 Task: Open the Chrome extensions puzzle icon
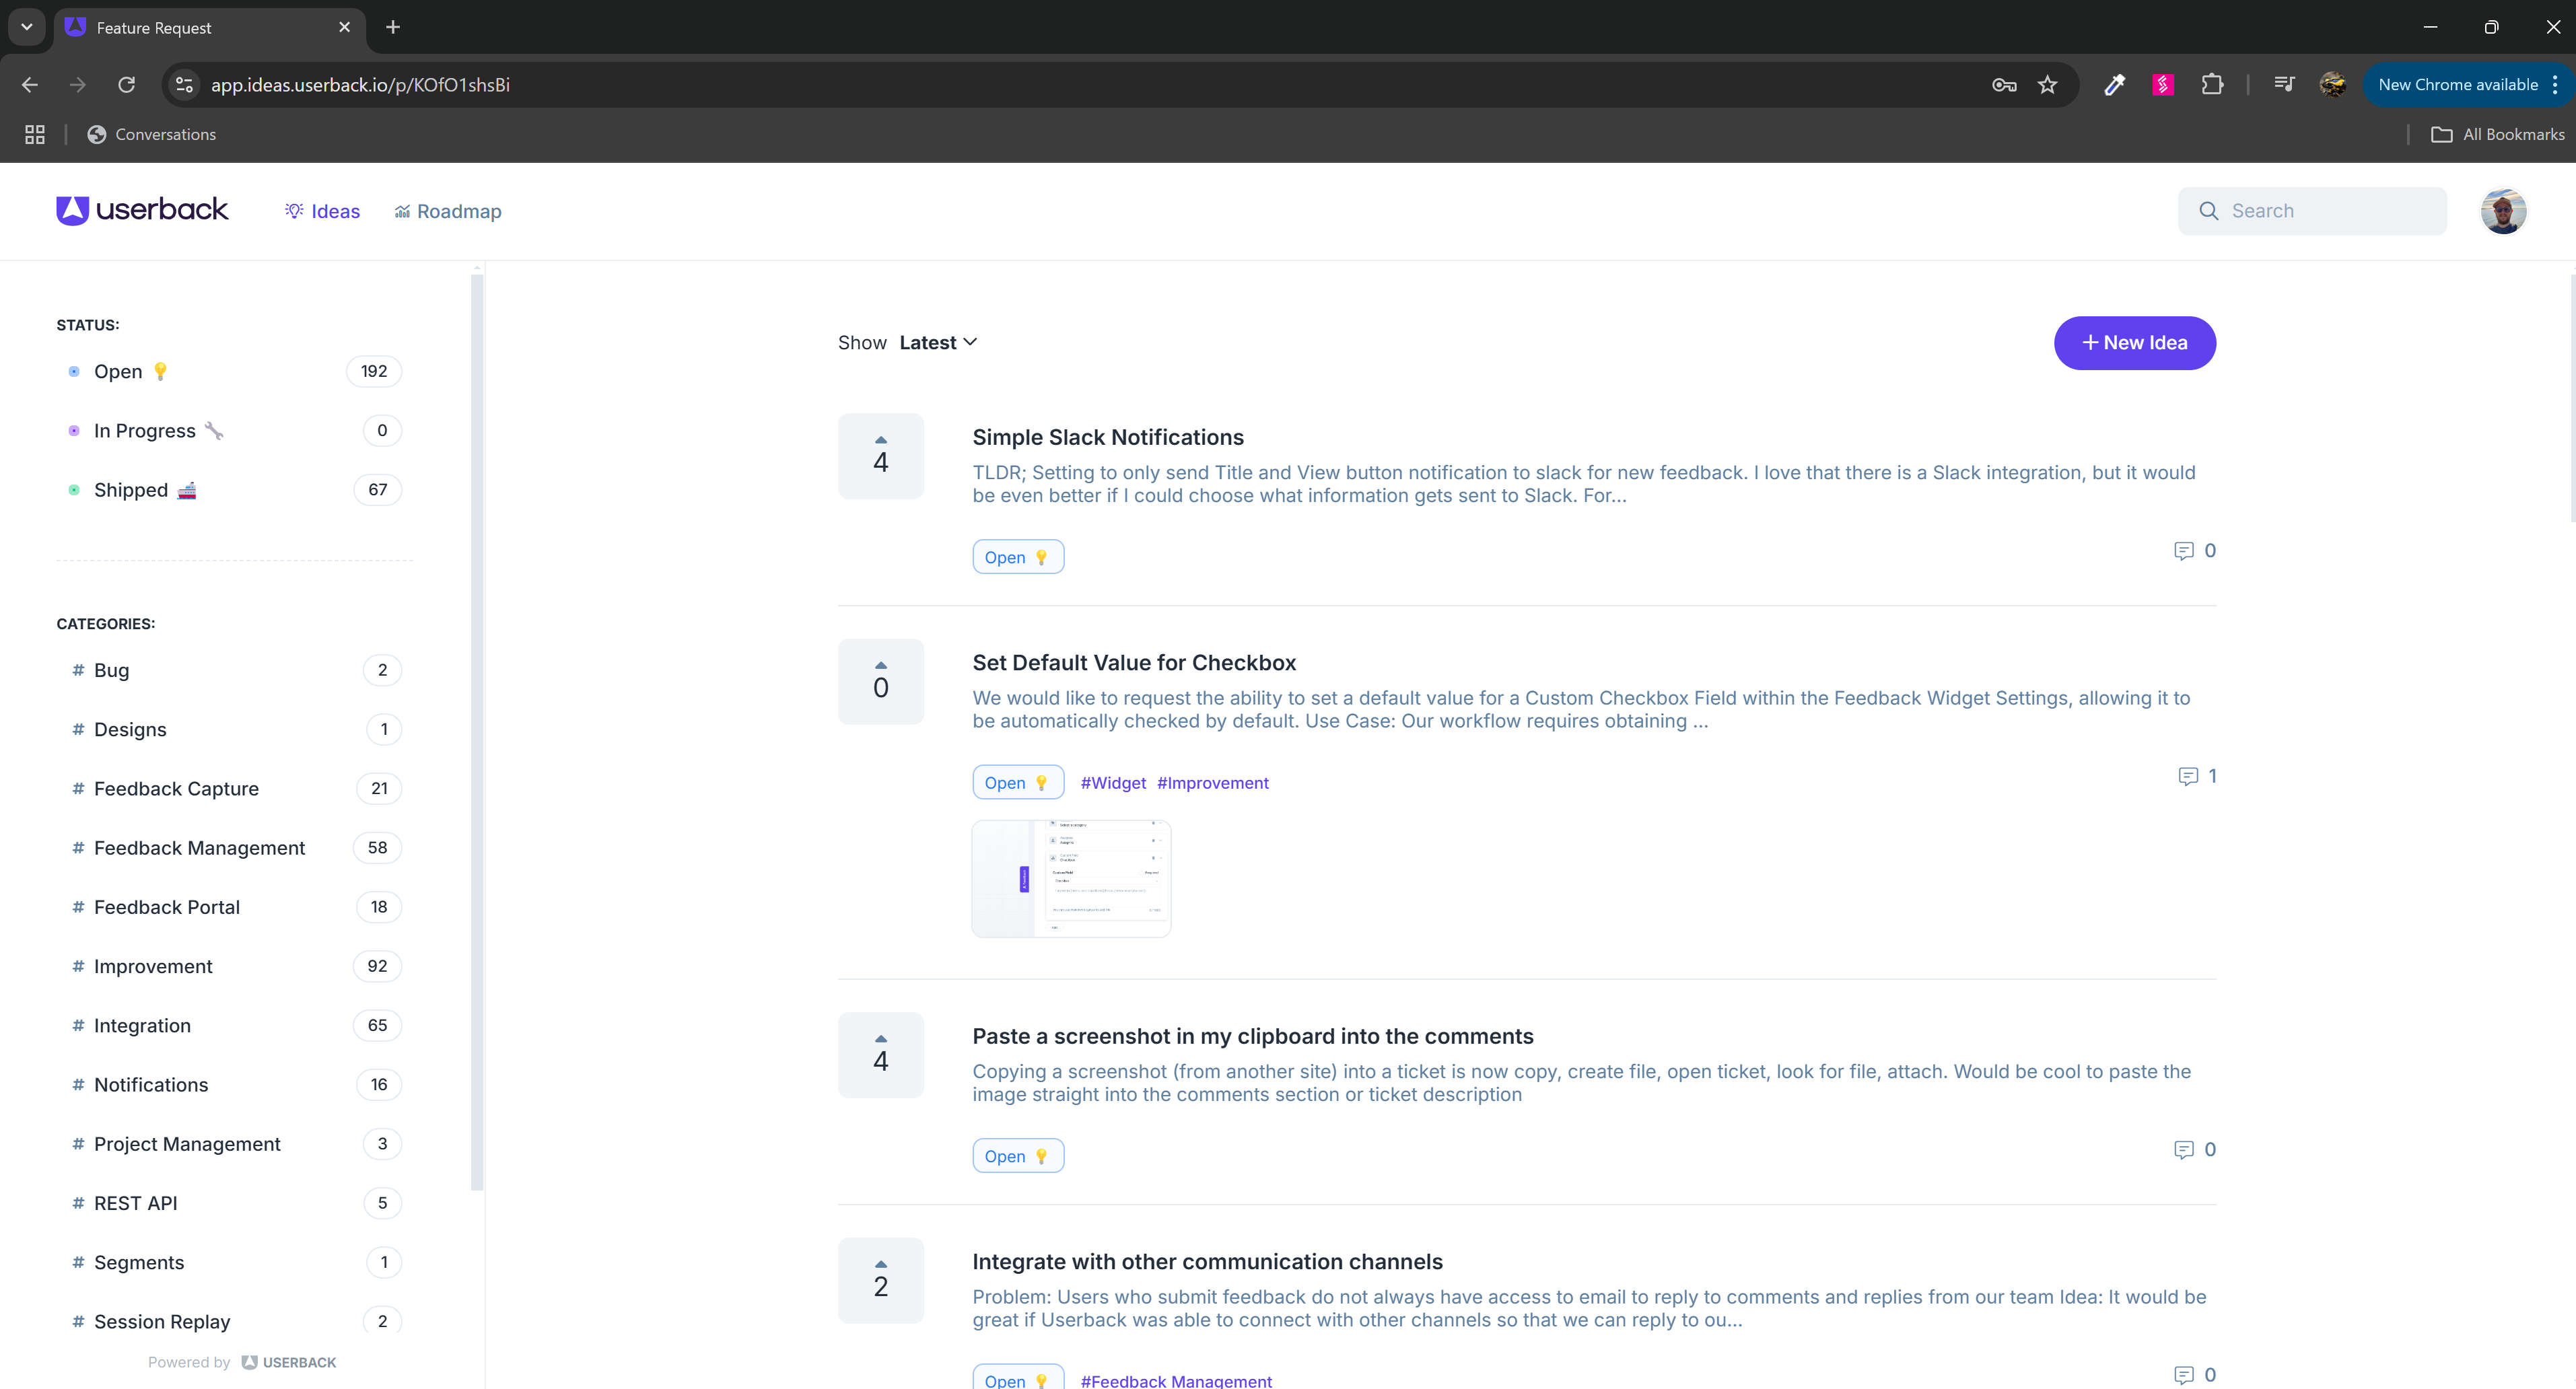click(x=2212, y=85)
